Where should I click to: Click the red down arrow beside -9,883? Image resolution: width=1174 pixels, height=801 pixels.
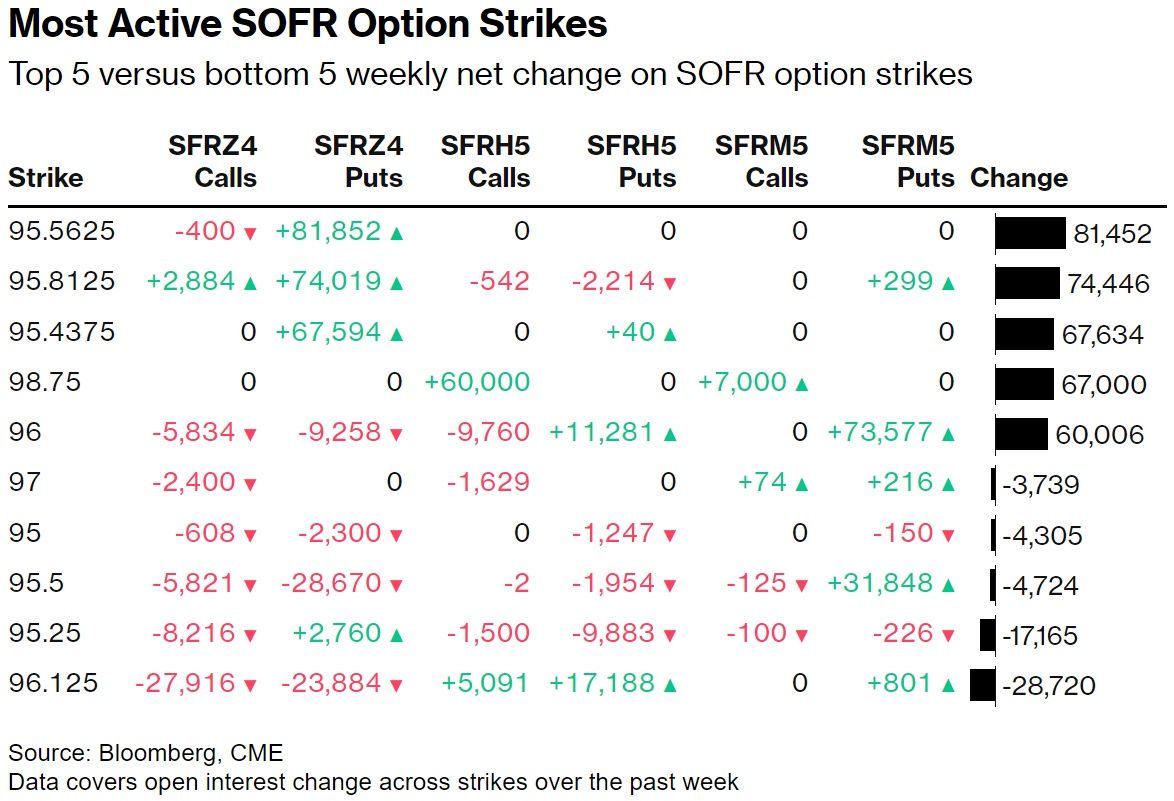[670, 635]
